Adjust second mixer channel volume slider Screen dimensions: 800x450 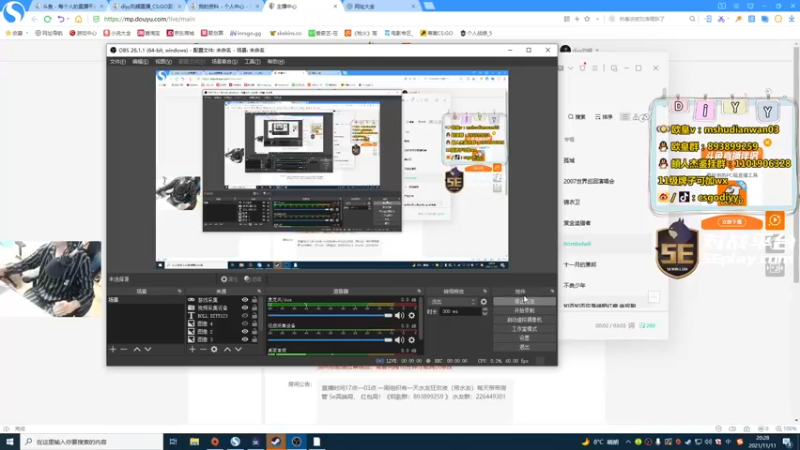[x=330, y=340]
